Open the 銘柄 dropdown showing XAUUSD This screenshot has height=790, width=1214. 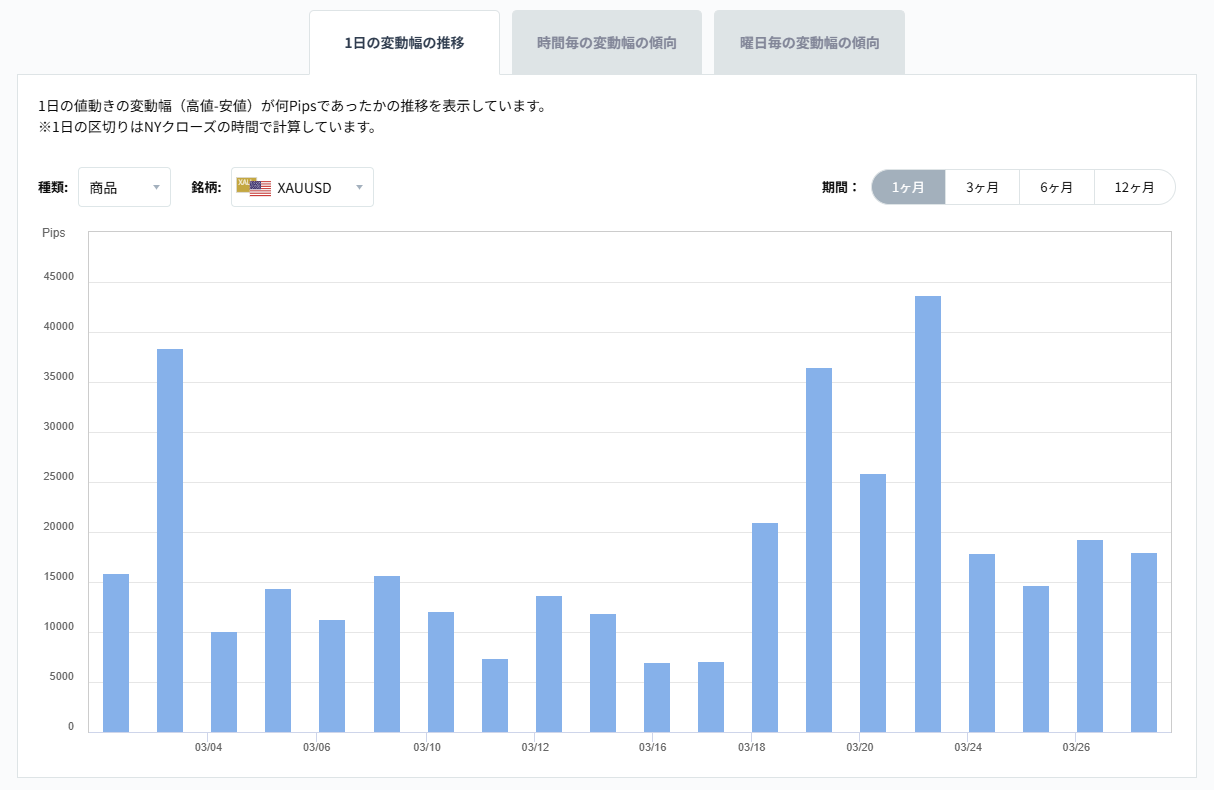coord(302,186)
